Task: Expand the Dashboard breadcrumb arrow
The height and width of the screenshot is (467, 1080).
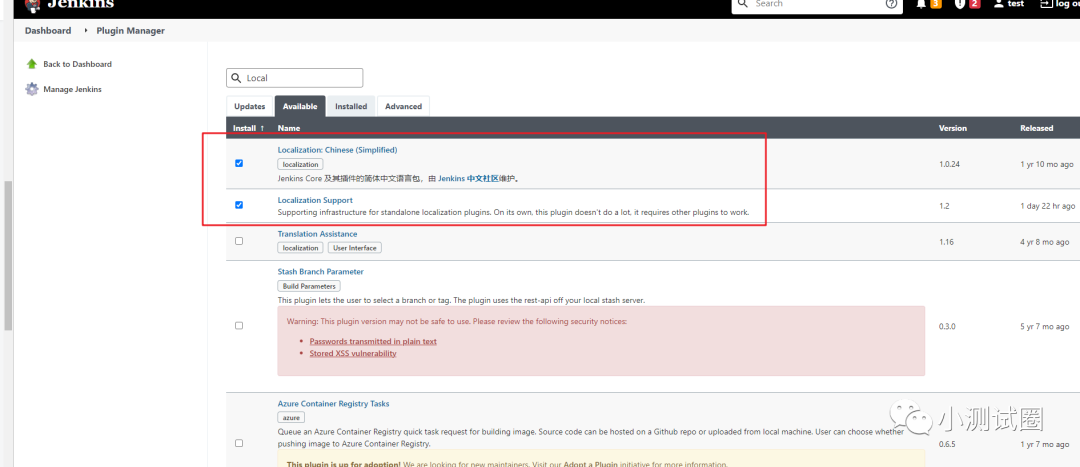Action: [x=86, y=31]
